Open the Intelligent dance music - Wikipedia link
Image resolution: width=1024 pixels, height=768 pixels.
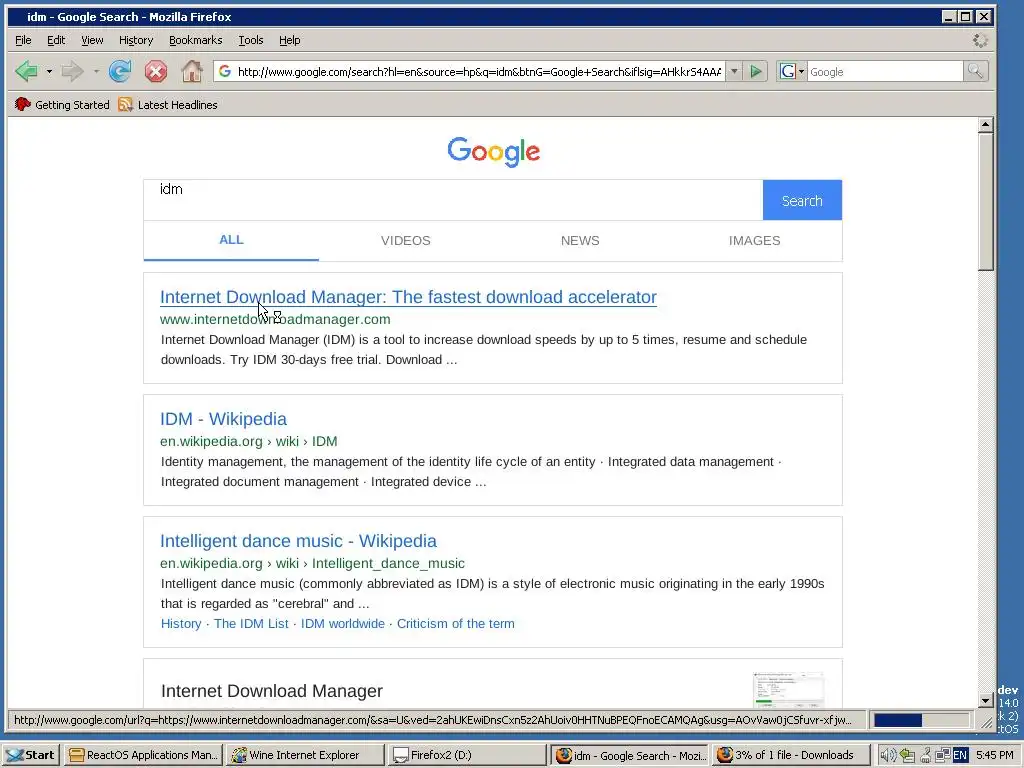coord(298,541)
